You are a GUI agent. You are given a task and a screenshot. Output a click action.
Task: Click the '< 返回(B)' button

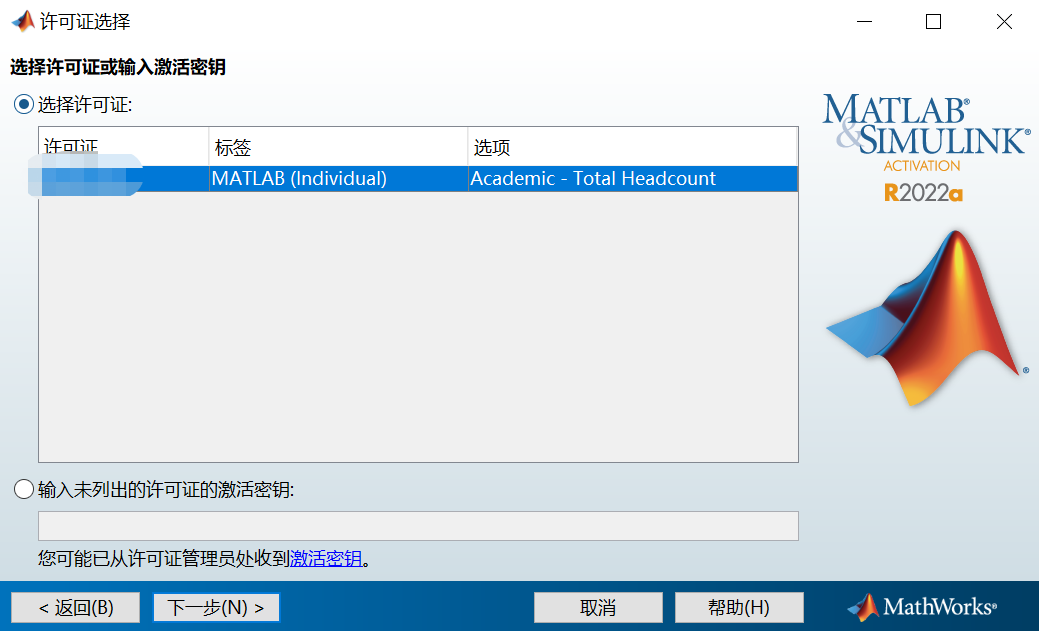click(x=76, y=607)
